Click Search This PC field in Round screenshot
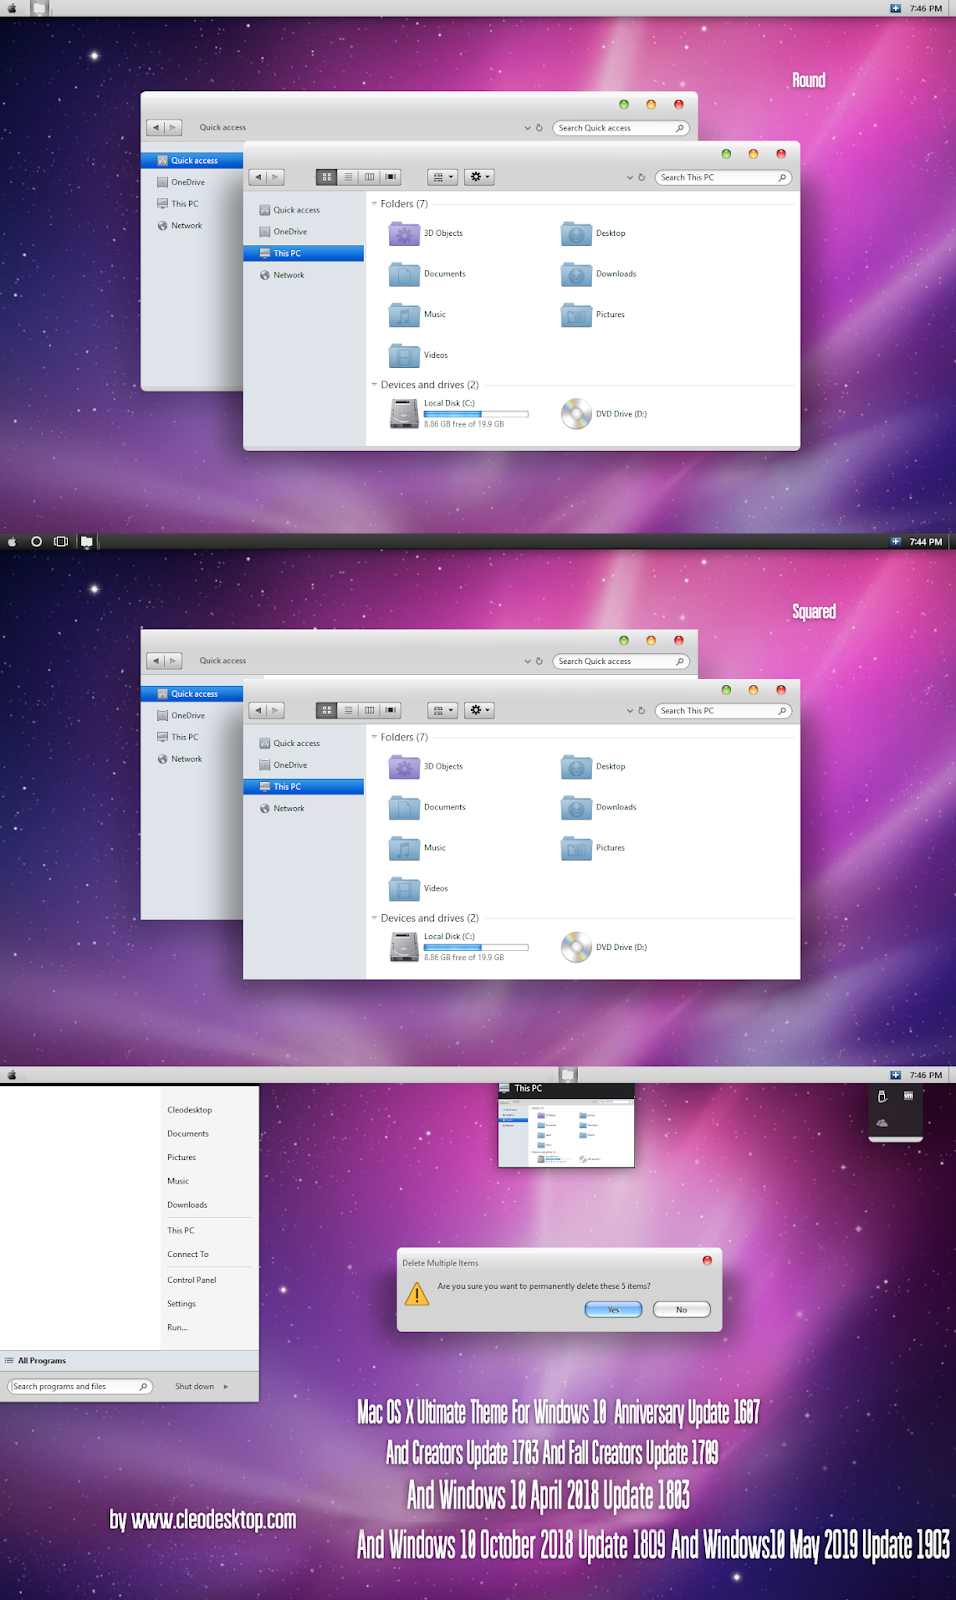 coord(724,177)
